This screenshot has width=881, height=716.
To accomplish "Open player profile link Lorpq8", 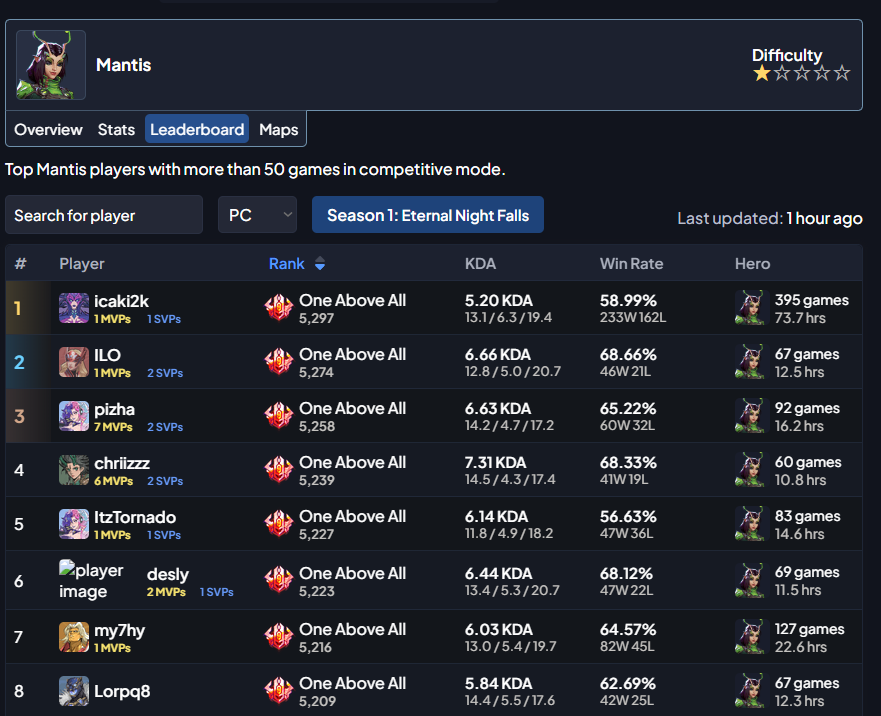I will 122,691.
